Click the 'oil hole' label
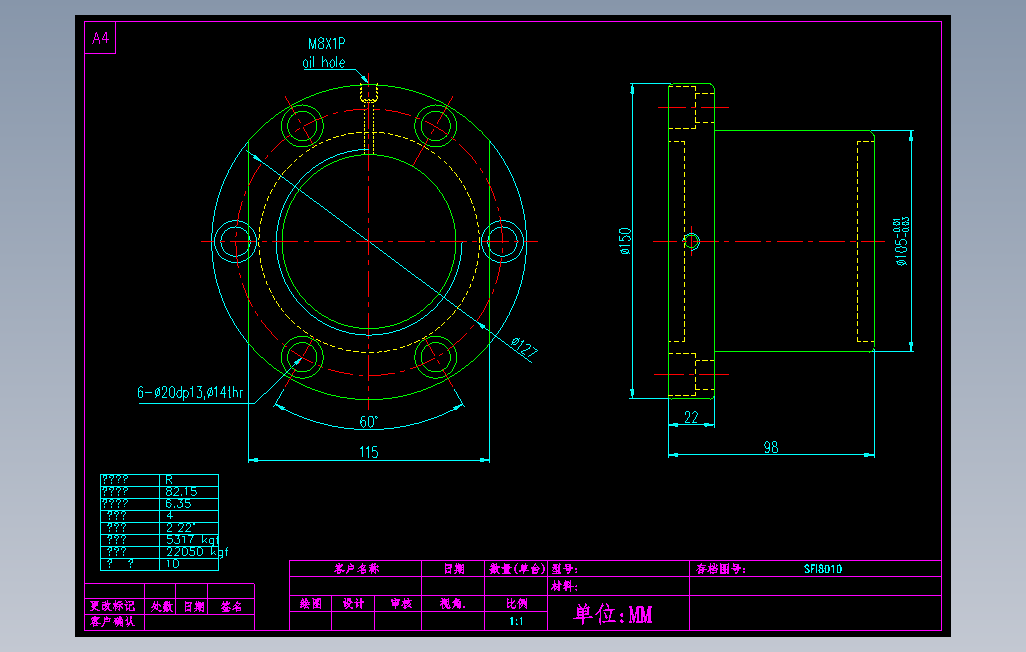 click(x=324, y=62)
